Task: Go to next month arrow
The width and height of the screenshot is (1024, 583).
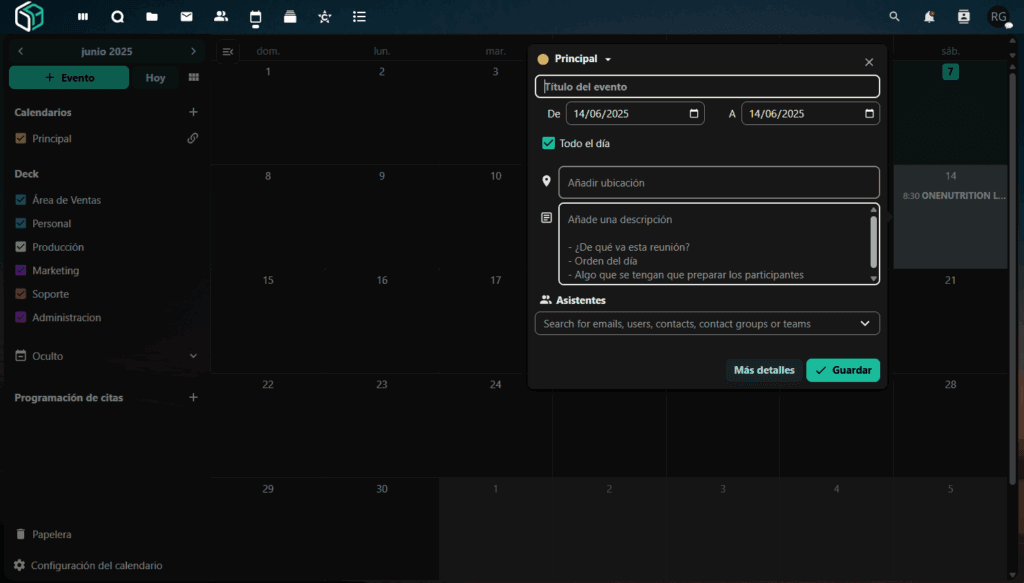Action: click(x=193, y=51)
